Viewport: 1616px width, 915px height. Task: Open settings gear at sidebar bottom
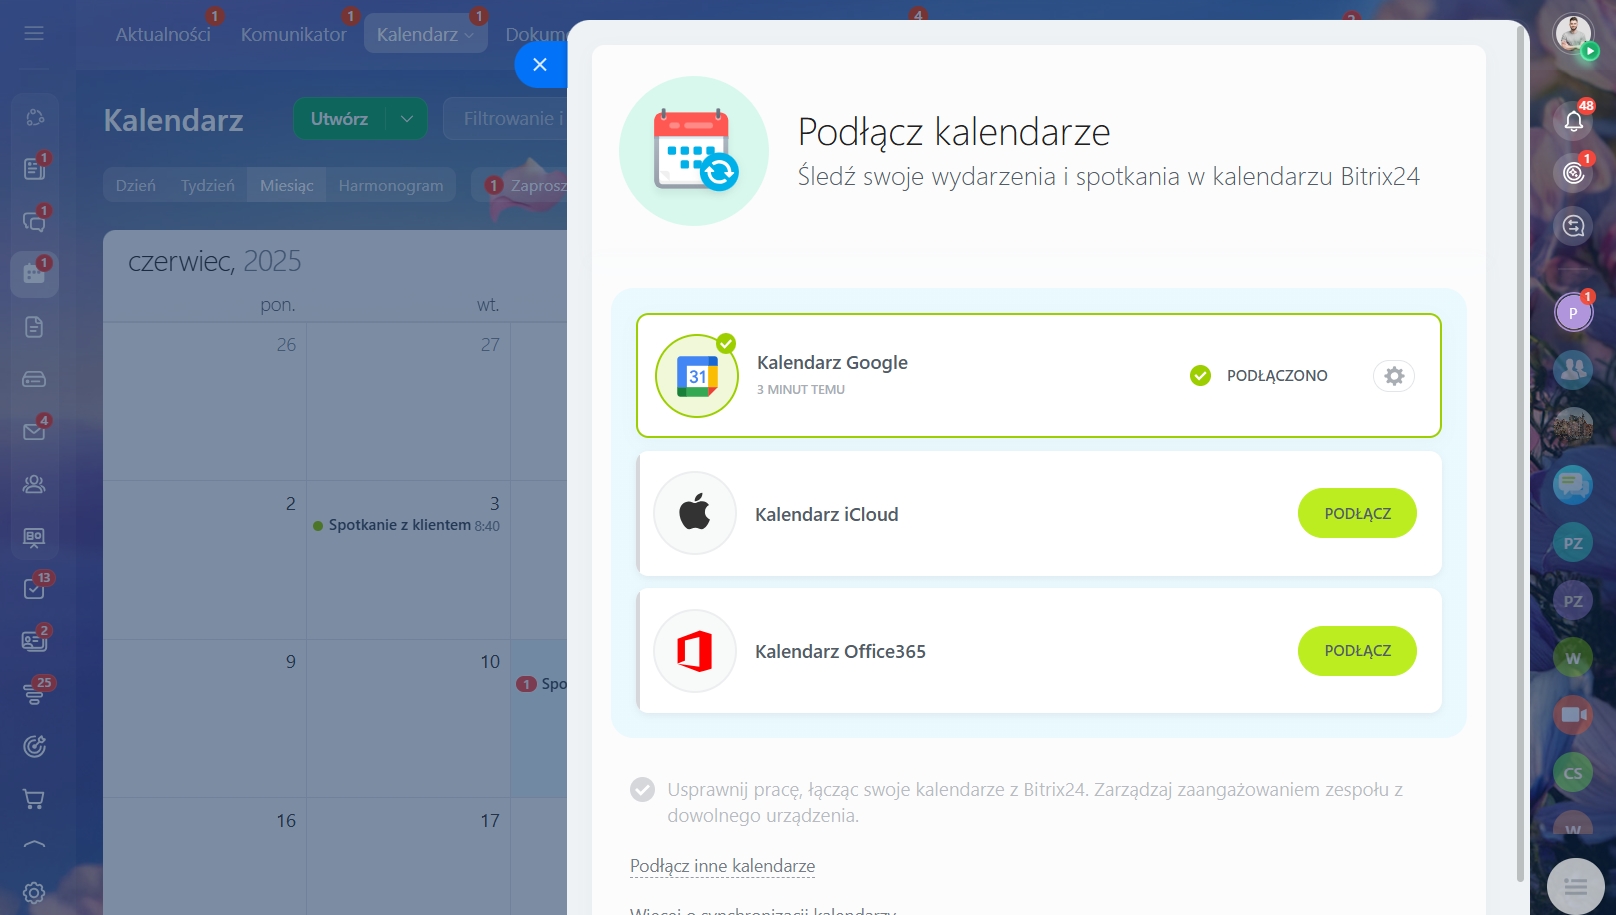(x=34, y=893)
